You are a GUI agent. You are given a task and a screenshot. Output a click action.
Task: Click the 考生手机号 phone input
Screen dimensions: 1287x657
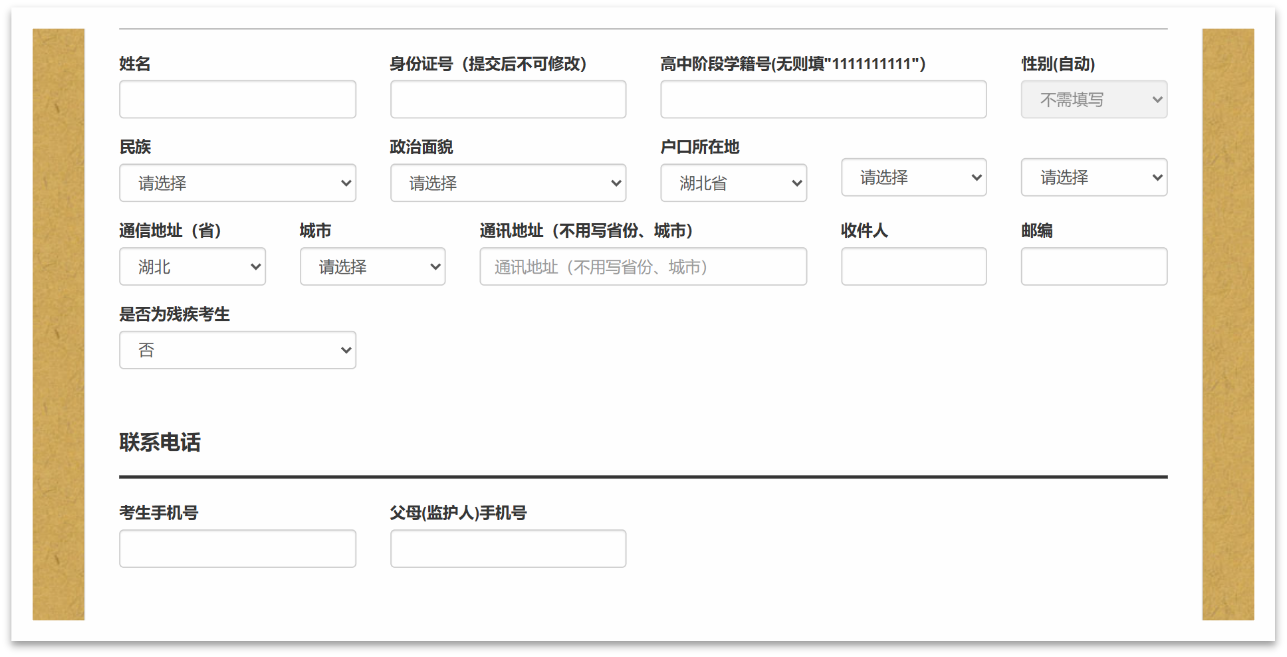(x=237, y=549)
